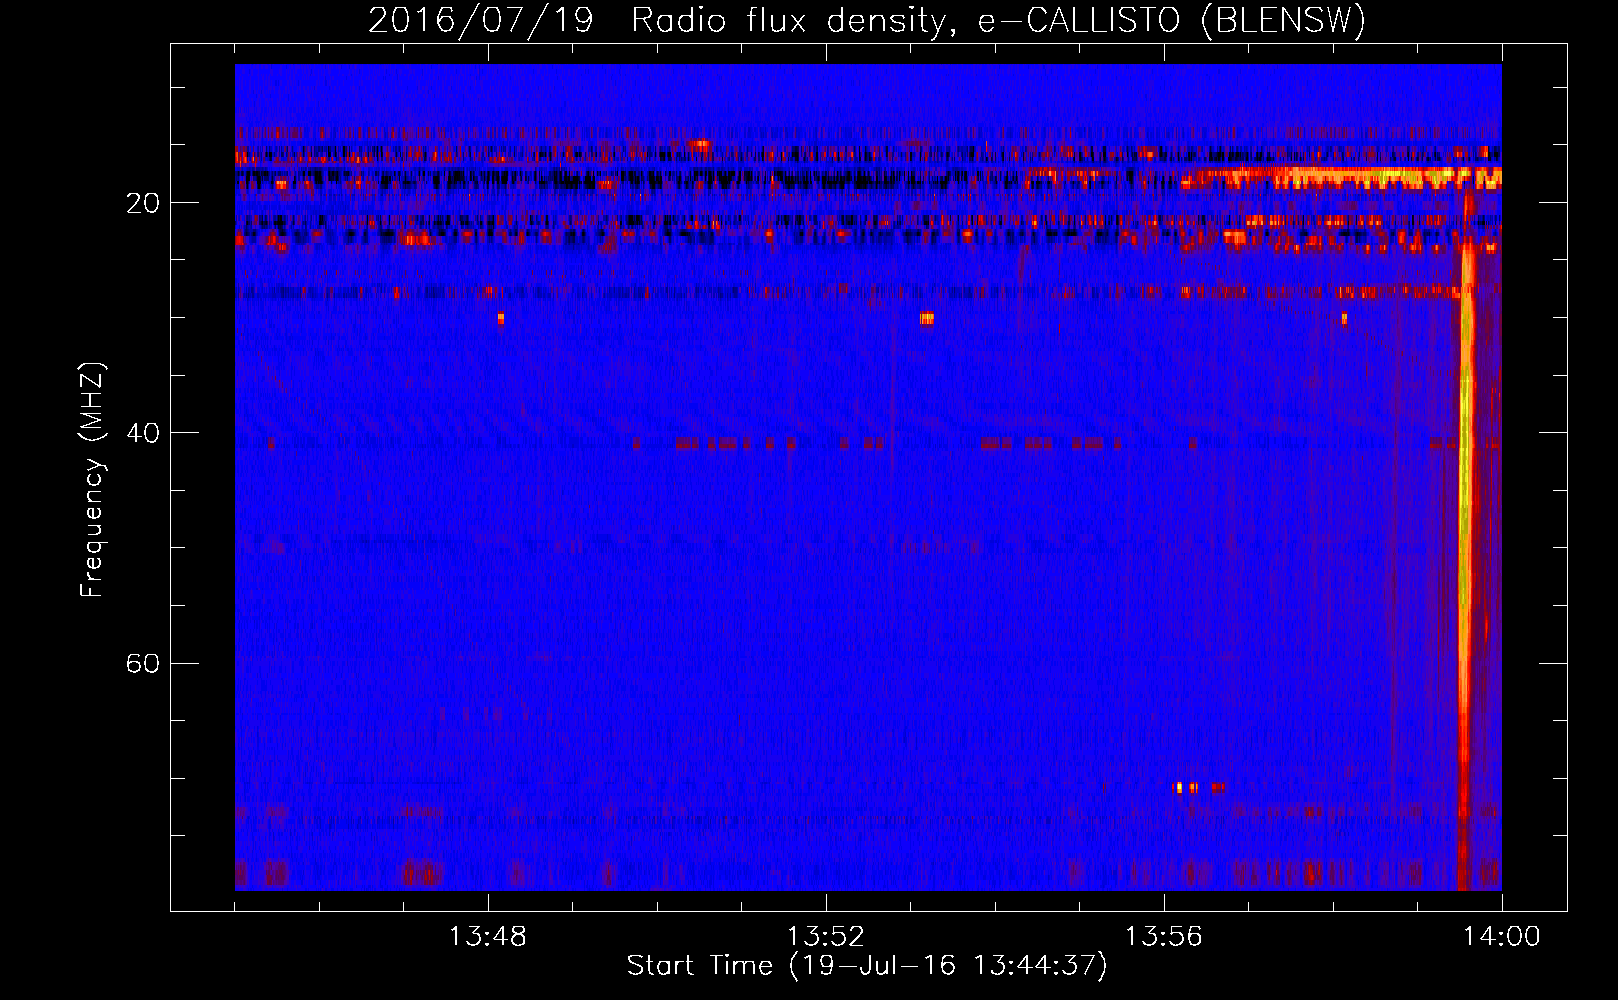Click the 20 MHz frequency tick label

[143, 203]
